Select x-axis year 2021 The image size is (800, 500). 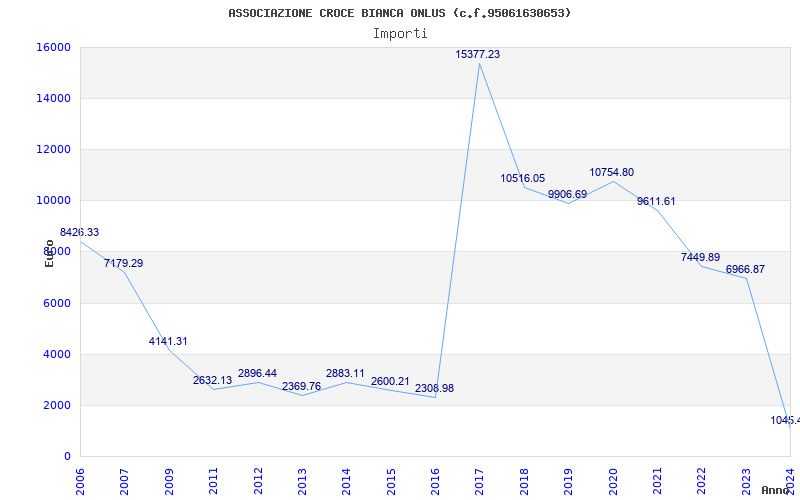[657, 481]
